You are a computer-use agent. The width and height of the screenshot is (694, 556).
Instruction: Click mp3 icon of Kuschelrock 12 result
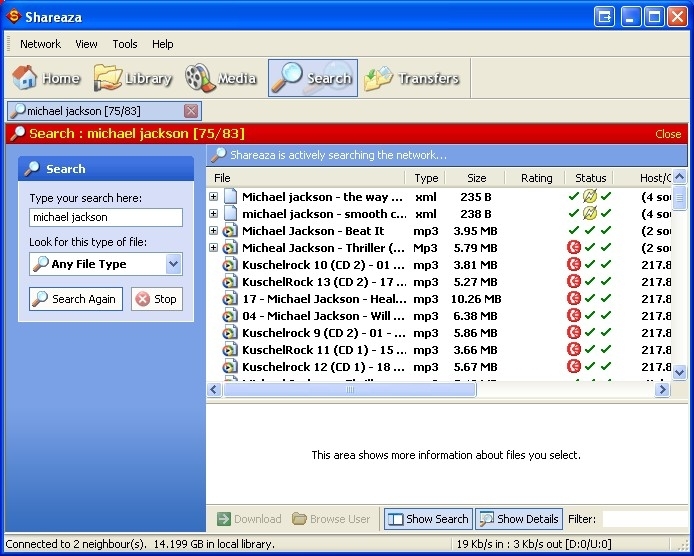point(230,367)
